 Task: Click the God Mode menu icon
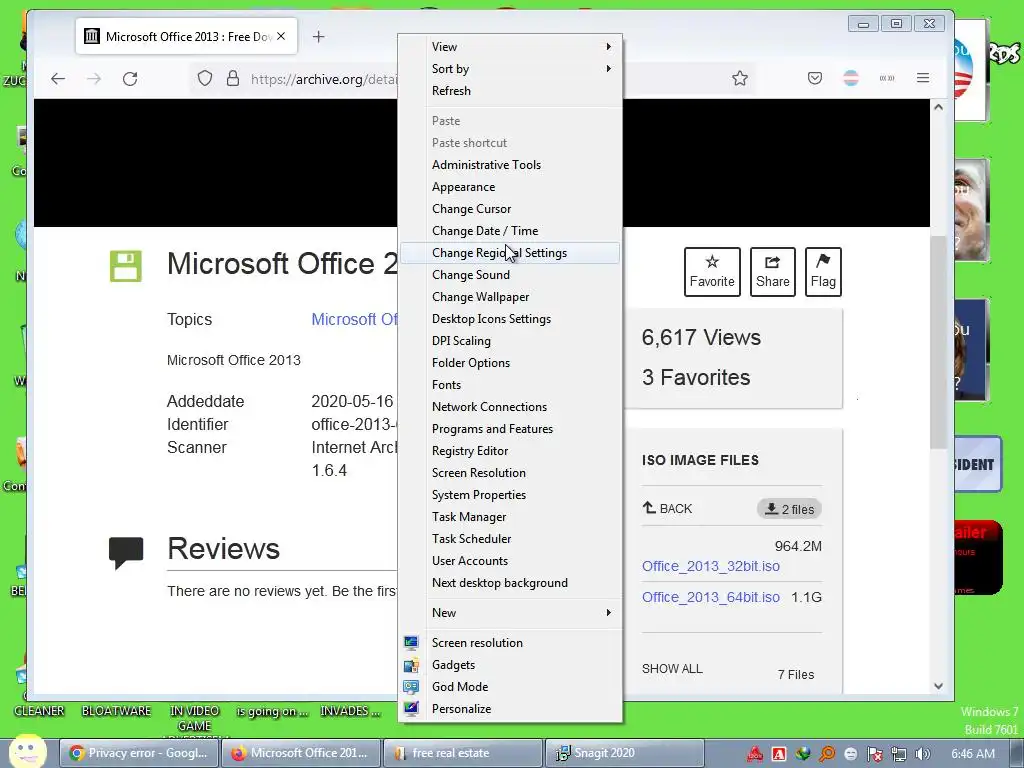pos(411,686)
